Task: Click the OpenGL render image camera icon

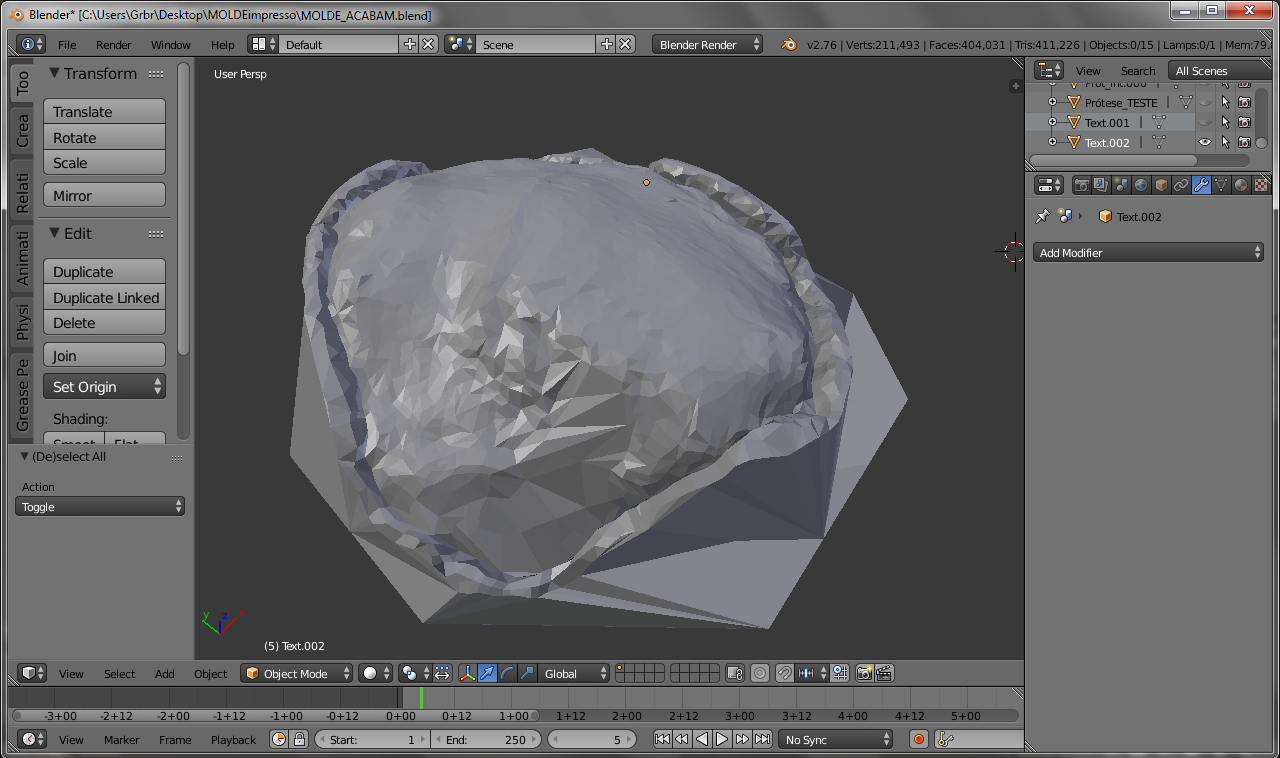Action: click(865, 673)
